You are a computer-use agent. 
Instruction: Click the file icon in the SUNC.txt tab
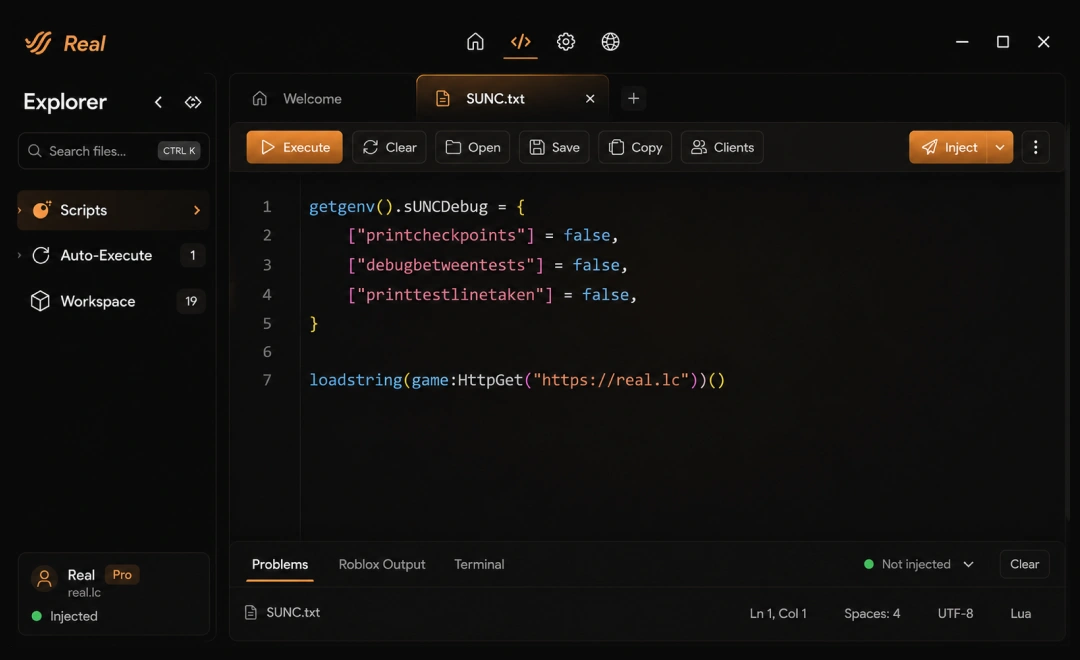pyautogui.click(x=443, y=99)
